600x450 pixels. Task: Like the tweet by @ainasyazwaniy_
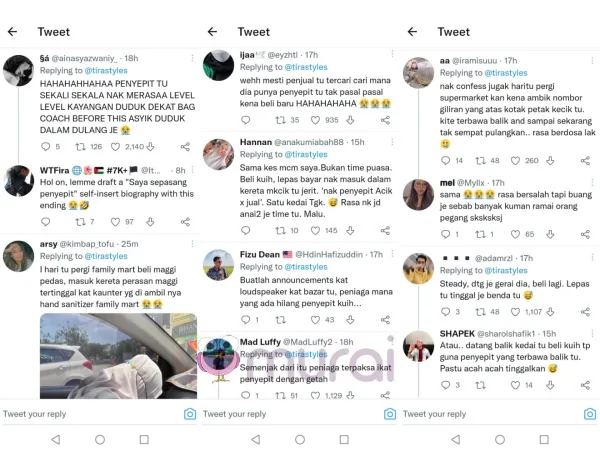click(115, 147)
